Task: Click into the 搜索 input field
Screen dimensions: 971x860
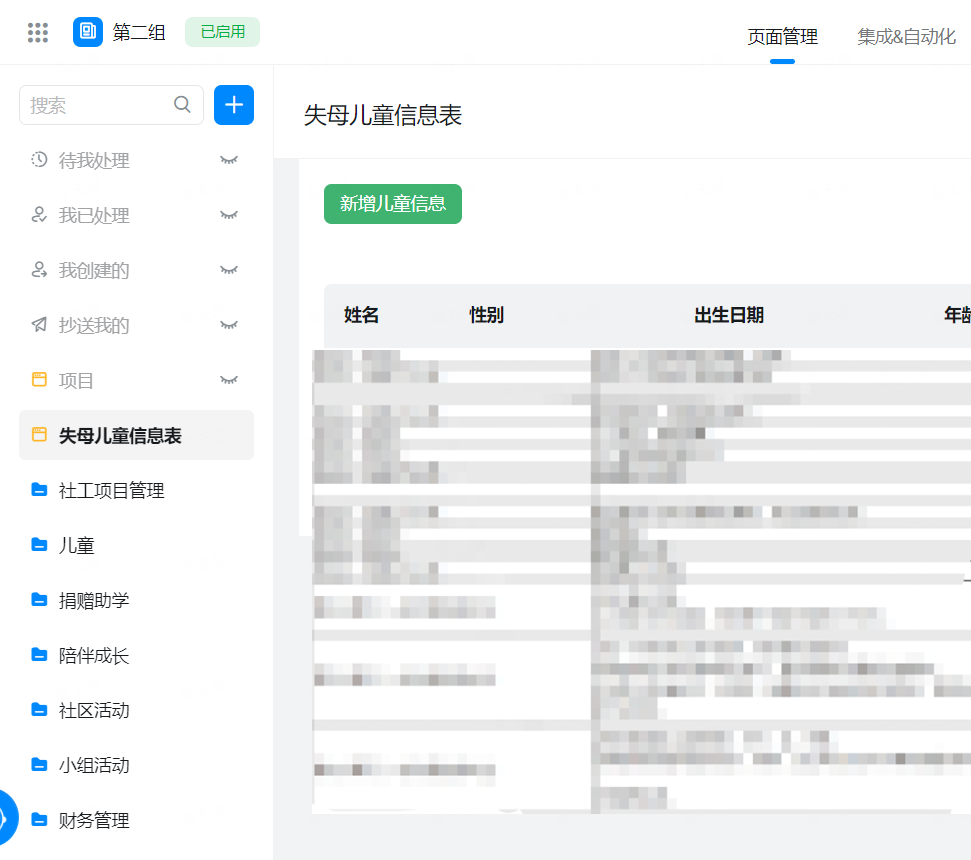Action: (95, 105)
